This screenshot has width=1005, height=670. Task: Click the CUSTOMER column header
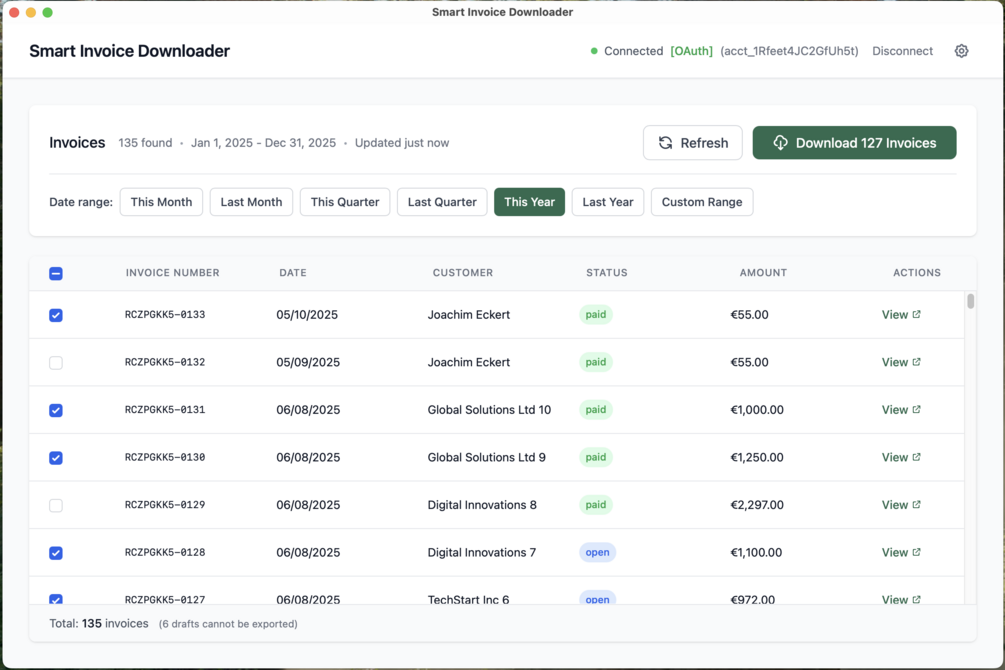463,272
